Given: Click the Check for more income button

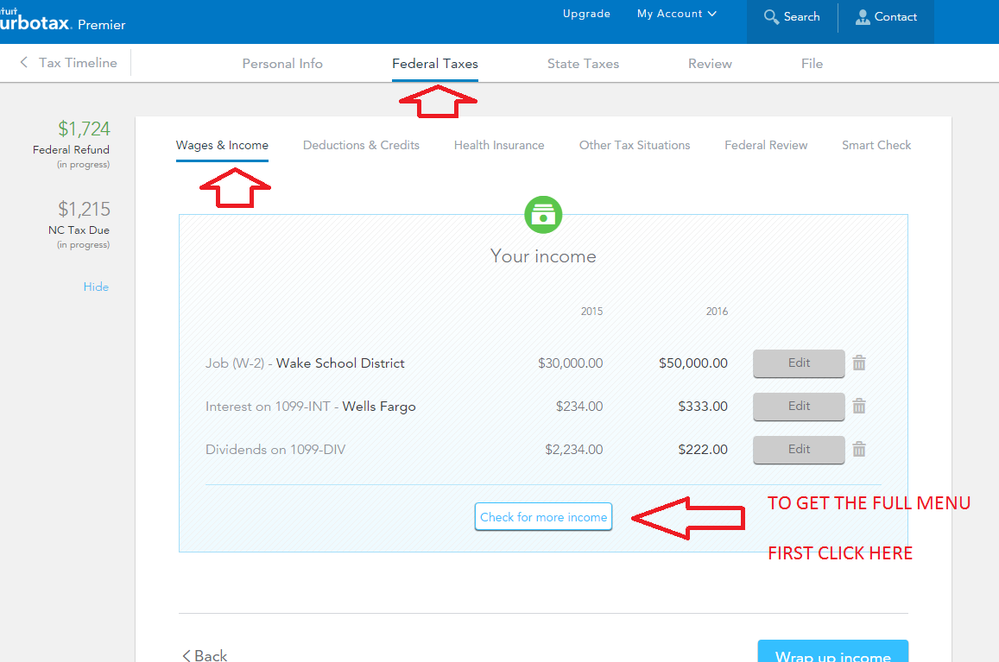Looking at the screenshot, I should pyautogui.click(x=543, y=517).
